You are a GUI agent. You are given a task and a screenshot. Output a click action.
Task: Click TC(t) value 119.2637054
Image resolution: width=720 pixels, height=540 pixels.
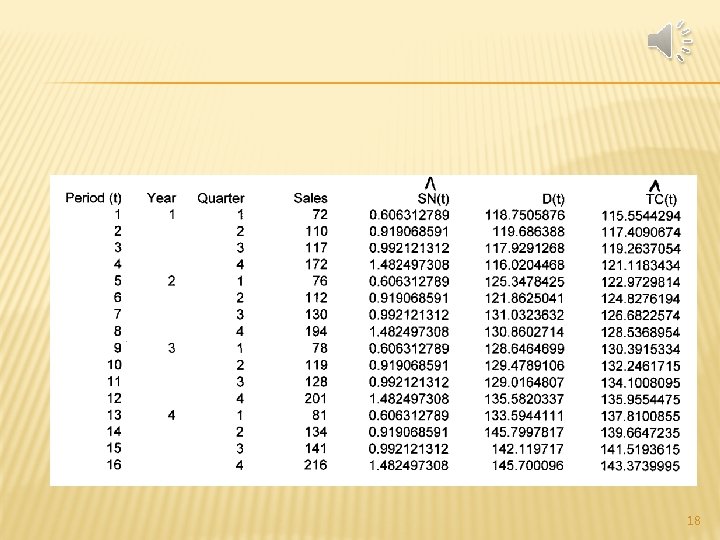(641, 249)
